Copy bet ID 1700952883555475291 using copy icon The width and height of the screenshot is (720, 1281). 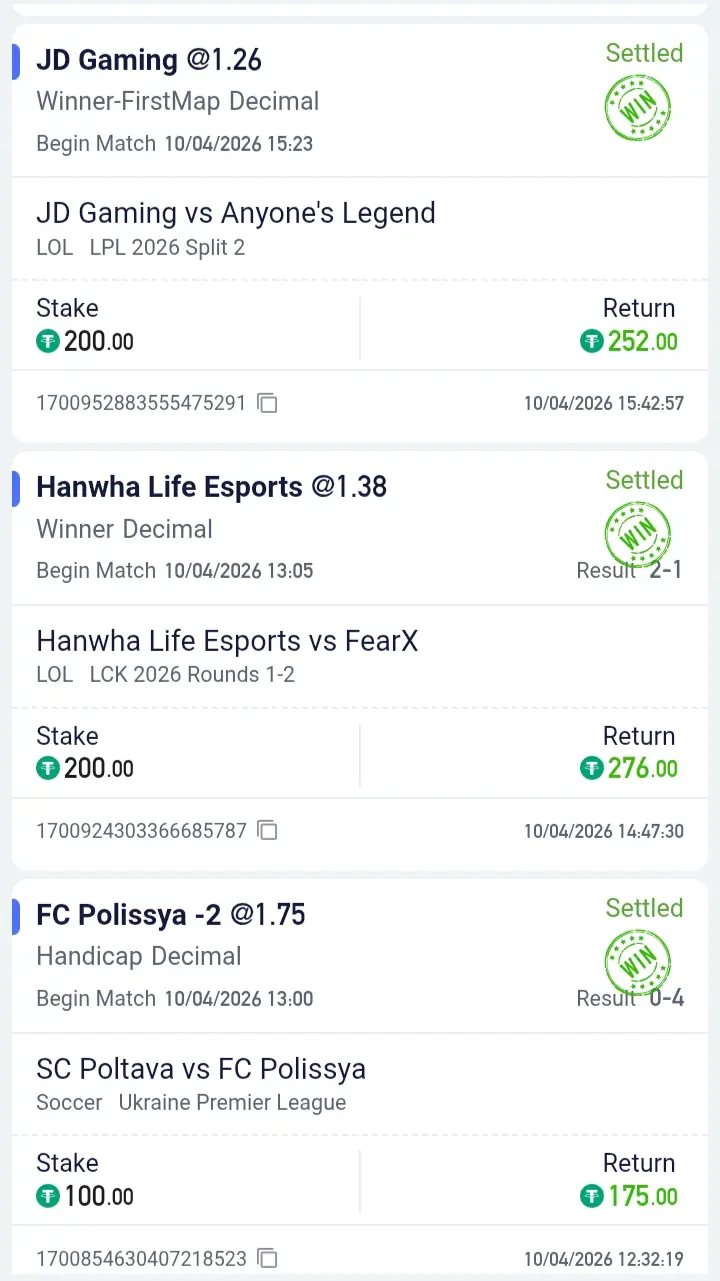267,404
